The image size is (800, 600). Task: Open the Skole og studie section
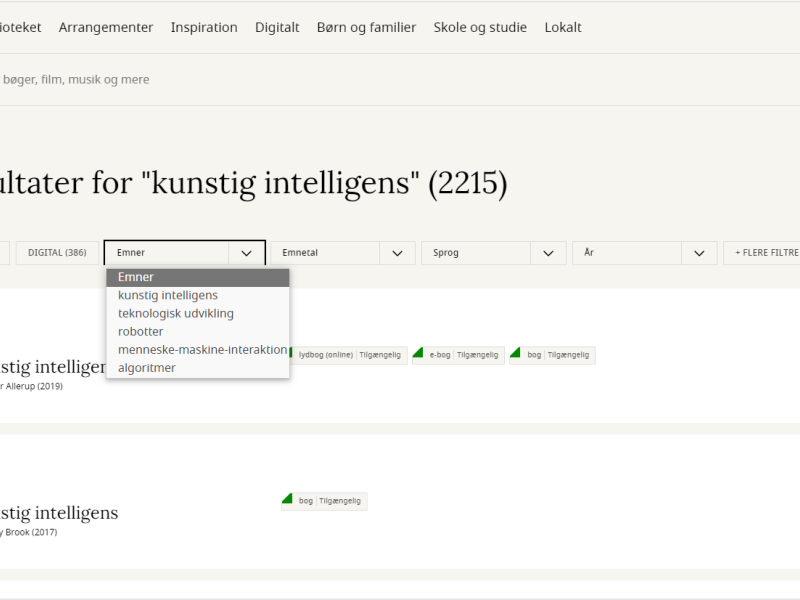tap(480, 27)
